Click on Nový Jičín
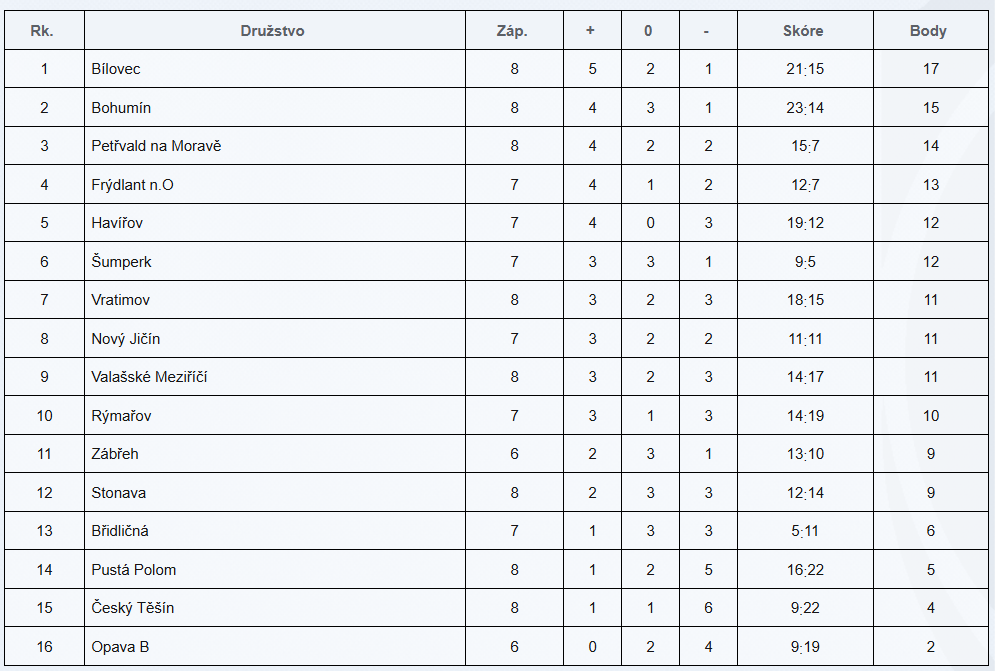The height and width of the screenshot is (671, 995). click(125, 339)
